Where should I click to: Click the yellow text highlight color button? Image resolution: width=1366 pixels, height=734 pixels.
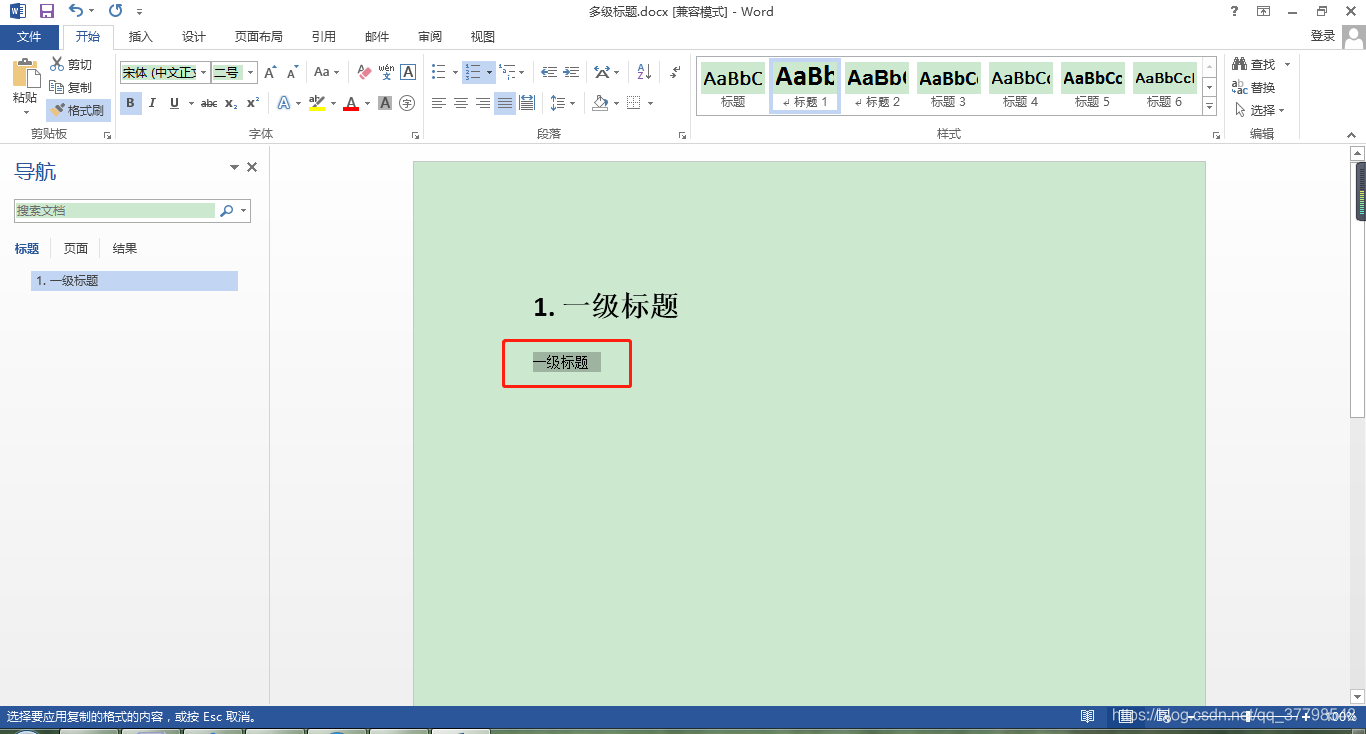(x=317, y=103)
